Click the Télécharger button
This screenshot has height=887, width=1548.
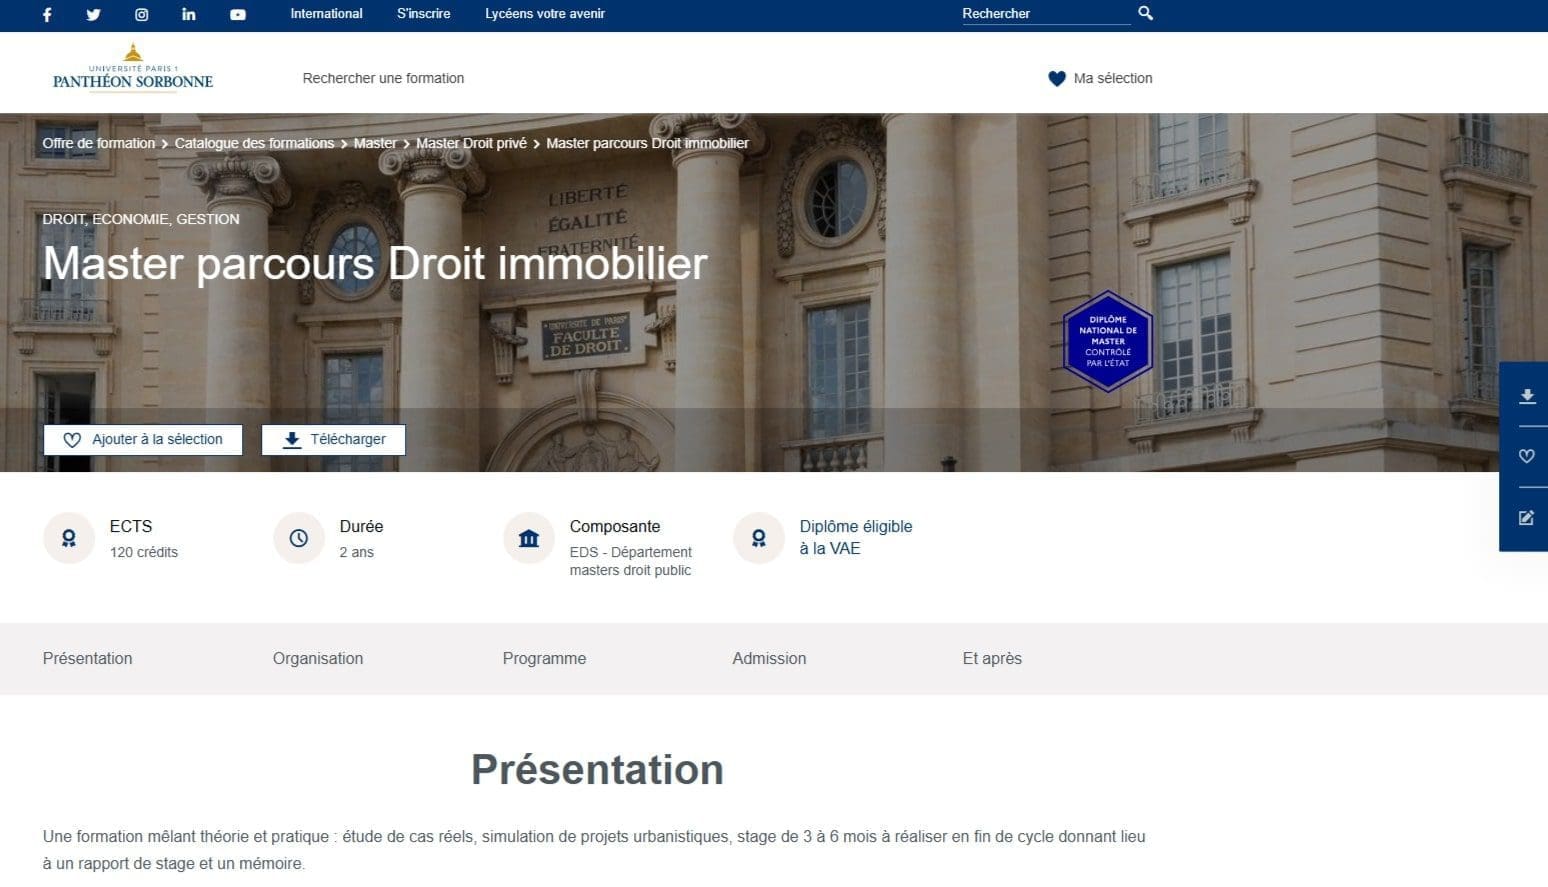click(x=333, y=439)
